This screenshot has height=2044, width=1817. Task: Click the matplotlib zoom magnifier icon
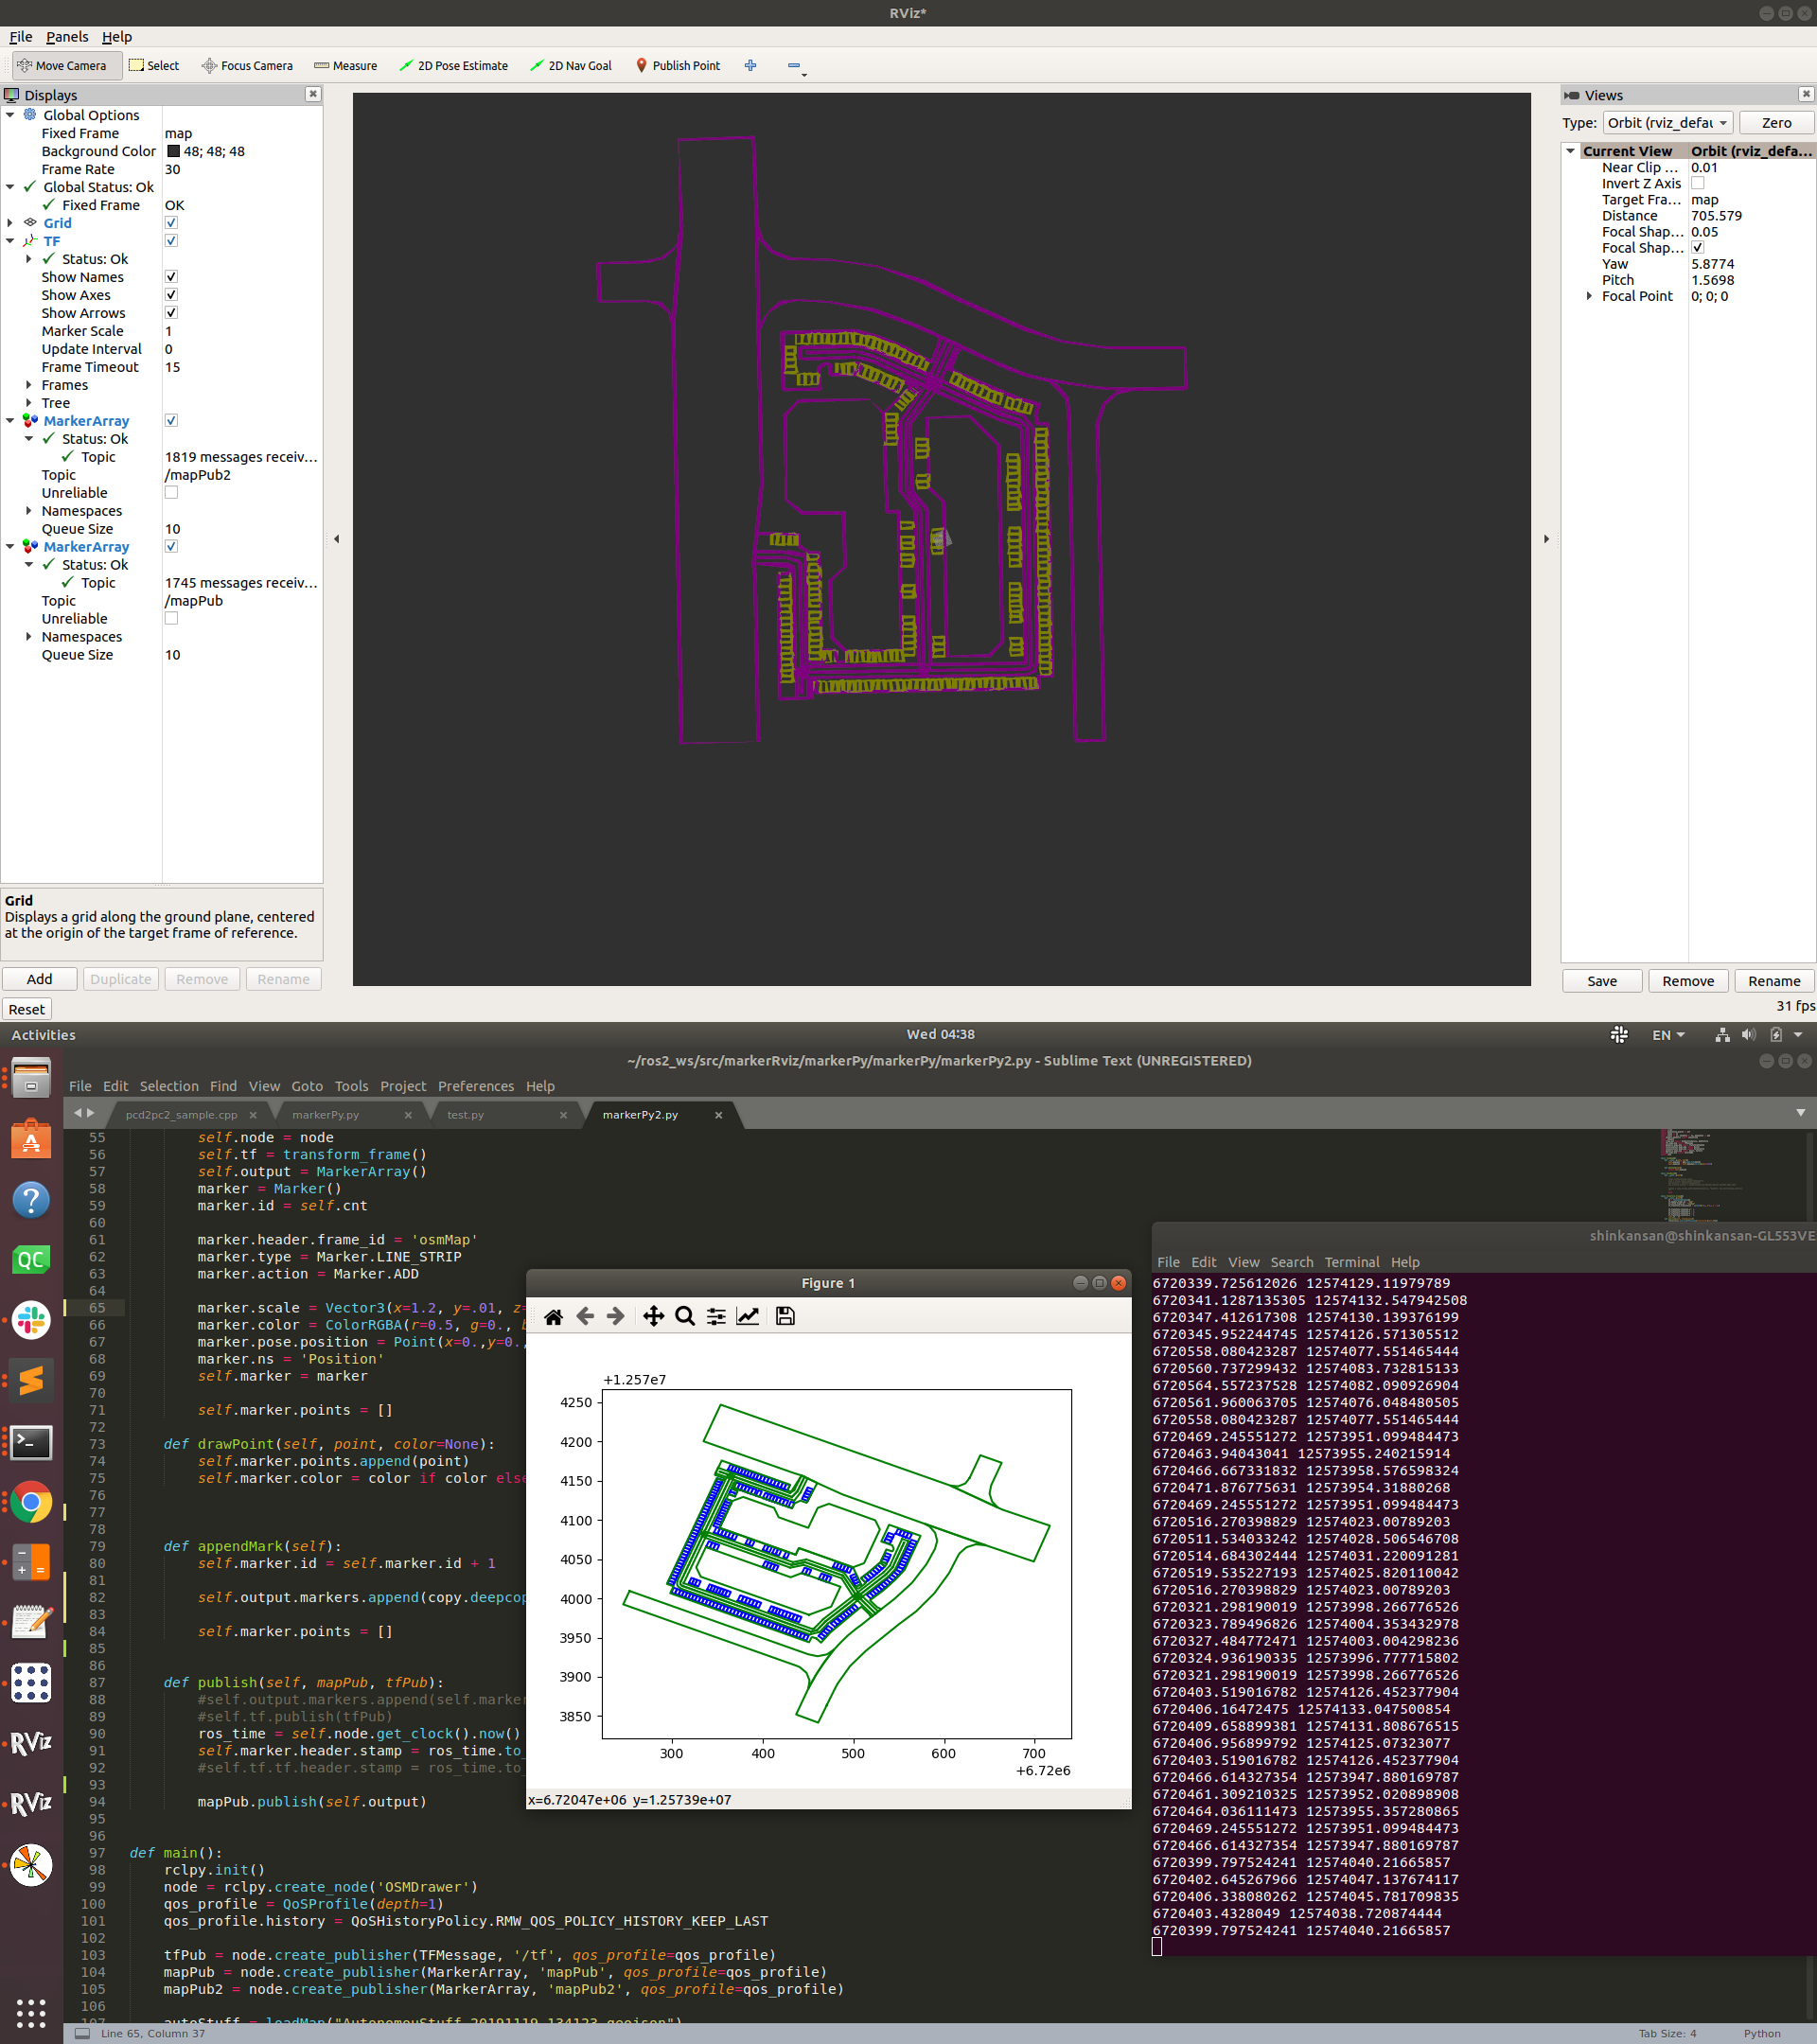pos(685,1316)
